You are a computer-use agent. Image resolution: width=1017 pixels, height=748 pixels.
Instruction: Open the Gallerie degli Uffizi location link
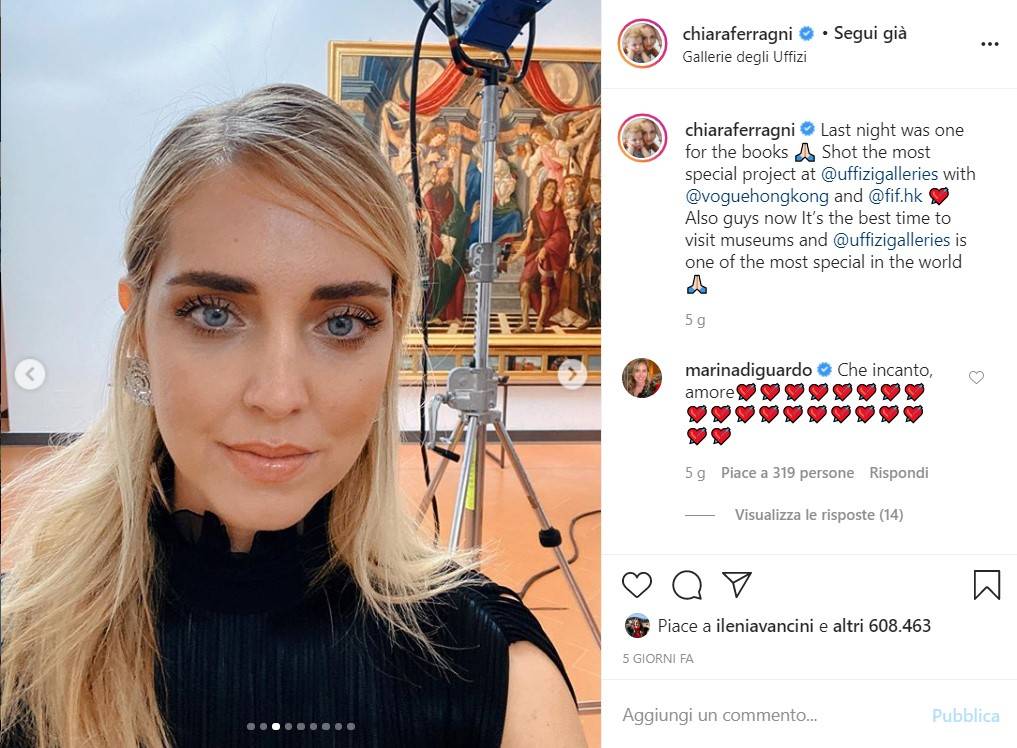click(x=745, y=56)
